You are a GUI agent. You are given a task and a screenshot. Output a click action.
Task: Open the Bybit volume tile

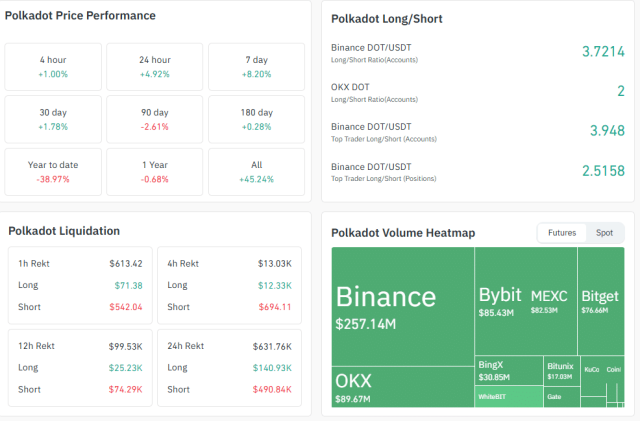[500, 302]
